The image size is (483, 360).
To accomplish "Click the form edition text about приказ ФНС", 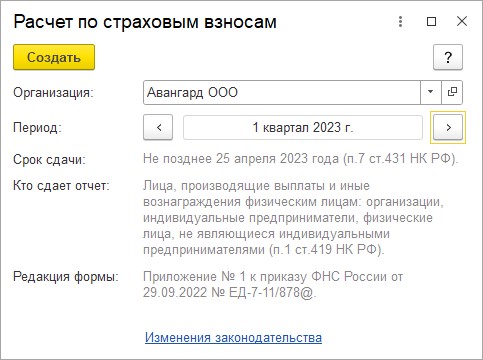I will [273, 284].
